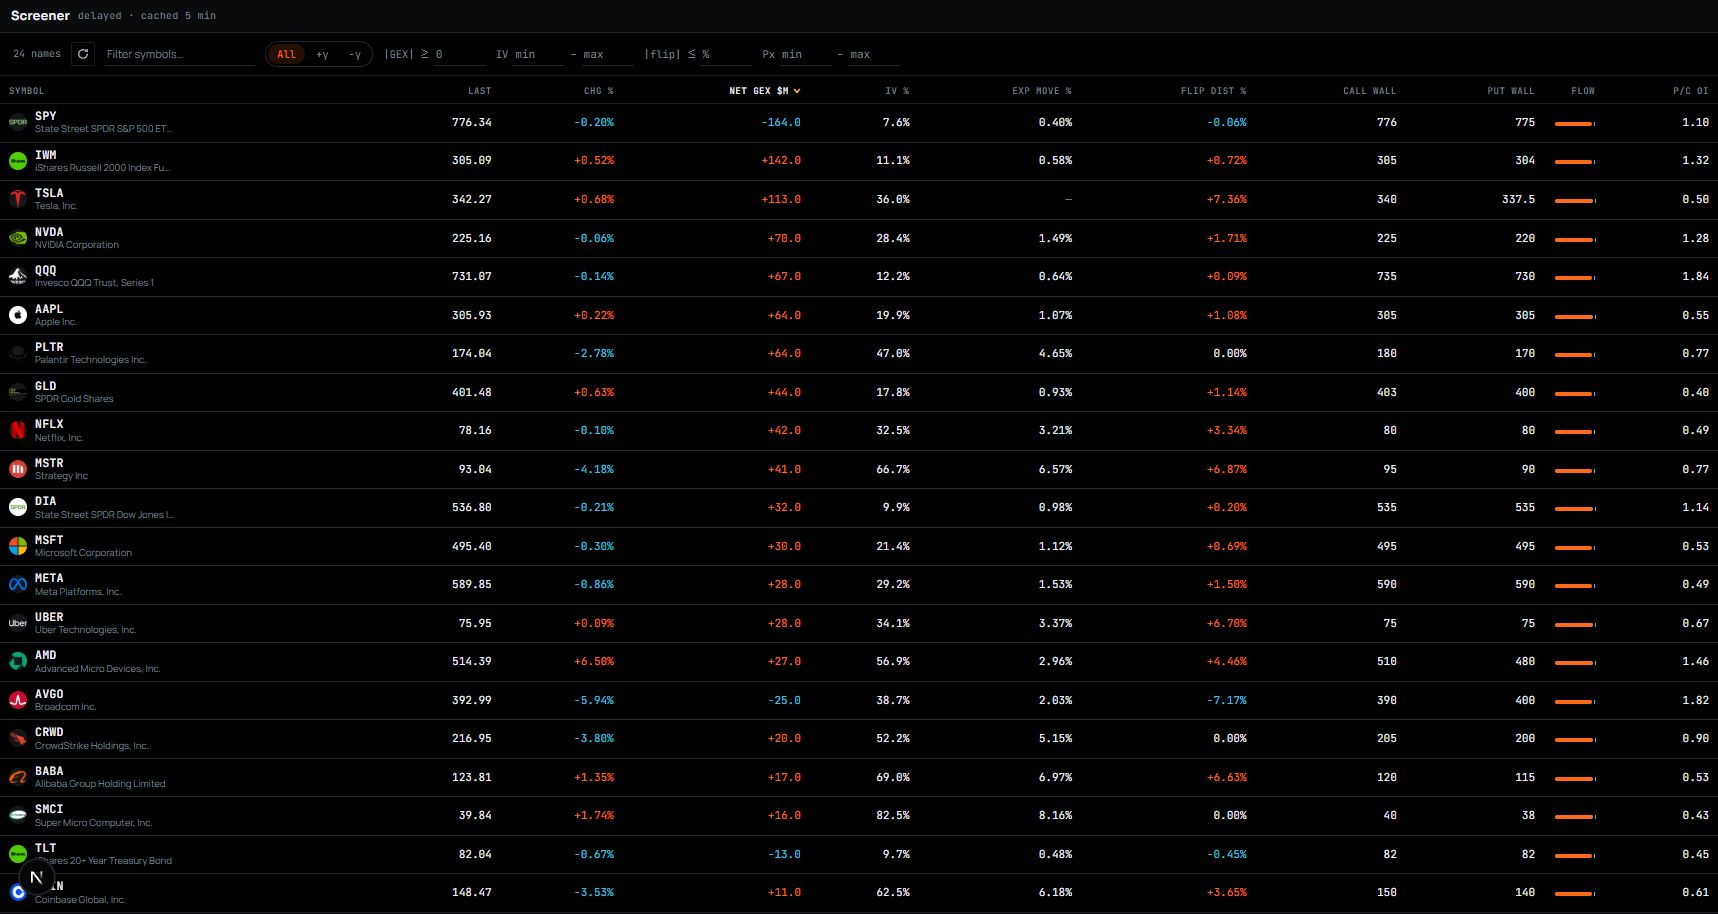This screenshot has width=1718, height=914.
Task: Click the Apple logo in AAPL row
Action: (x=18, y=315)
